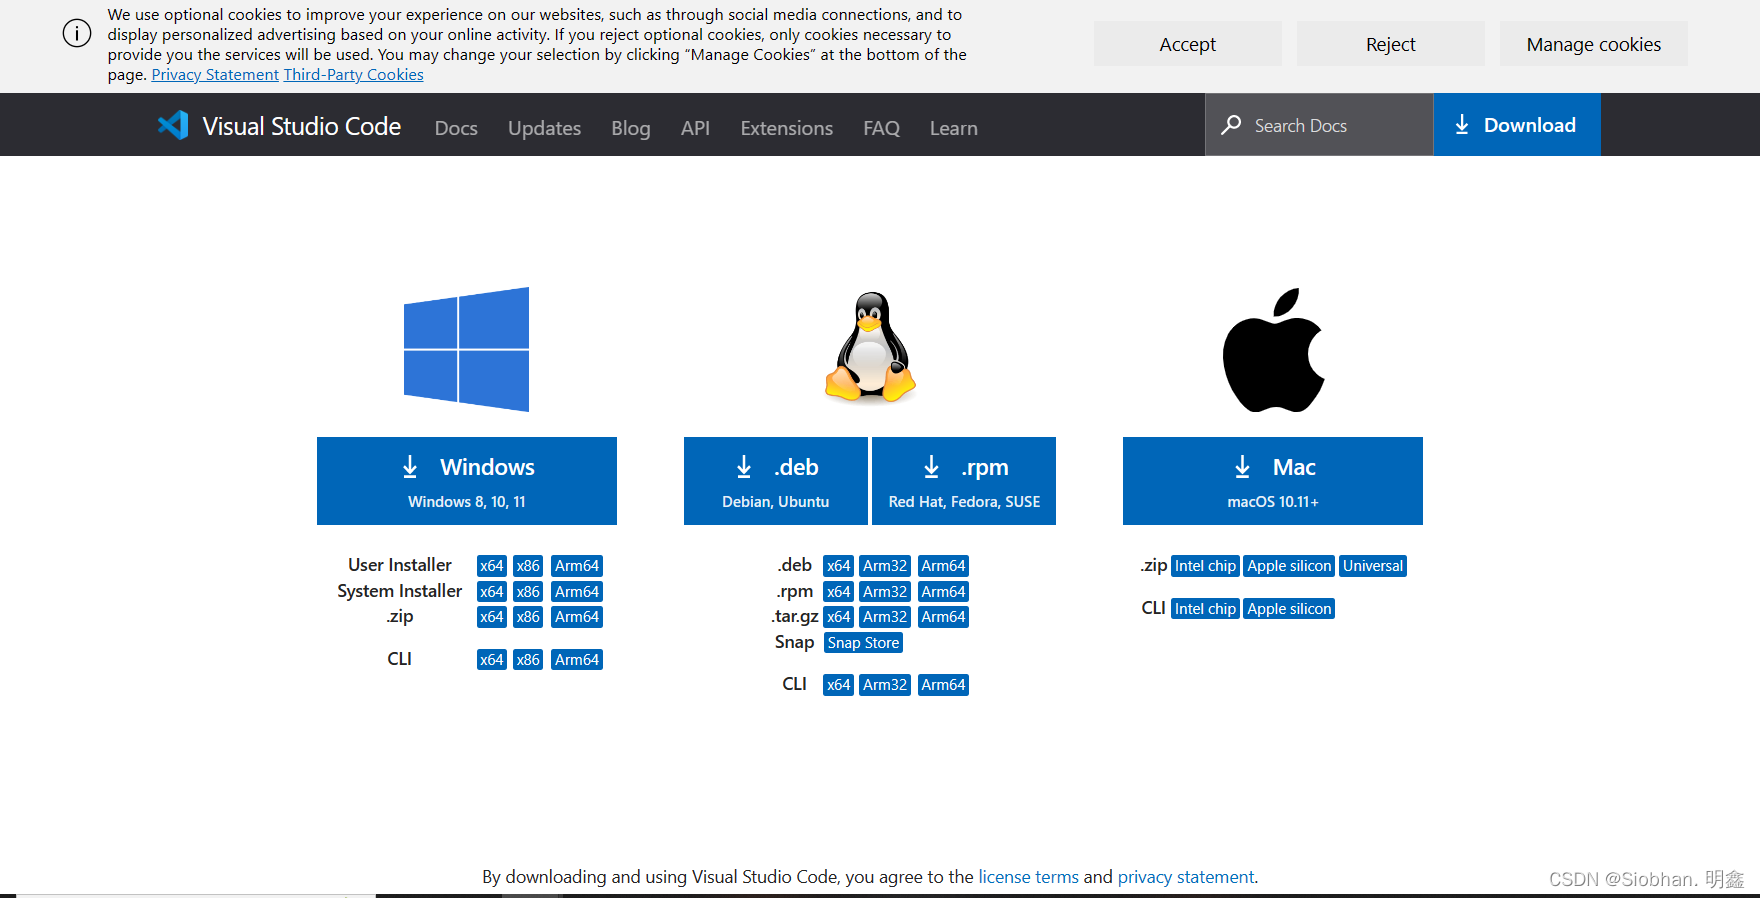Click the Apple logo image

click(x=1273, y=350)
